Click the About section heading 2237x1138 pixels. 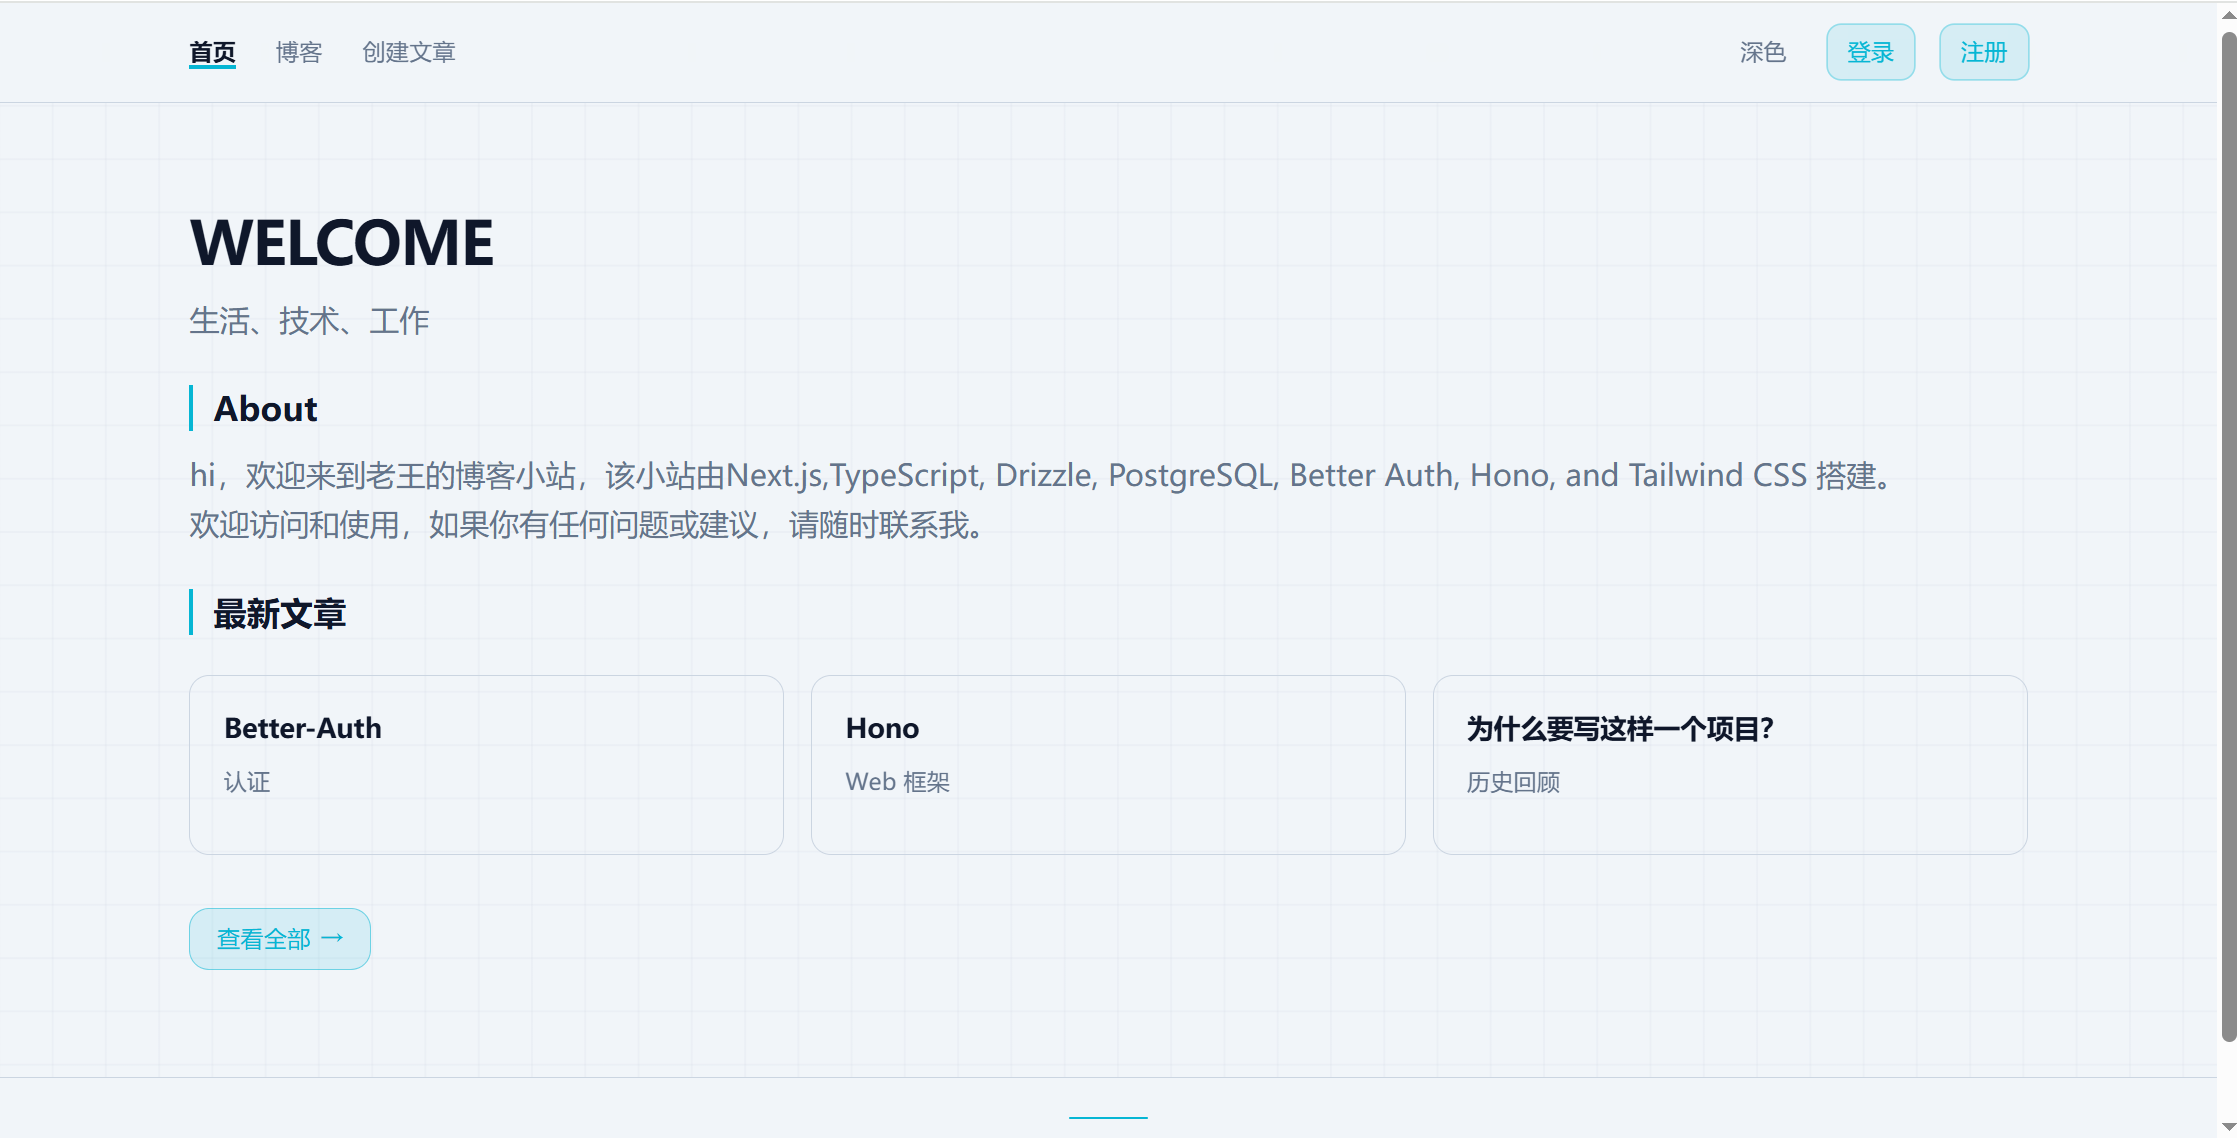coord(265,409)
